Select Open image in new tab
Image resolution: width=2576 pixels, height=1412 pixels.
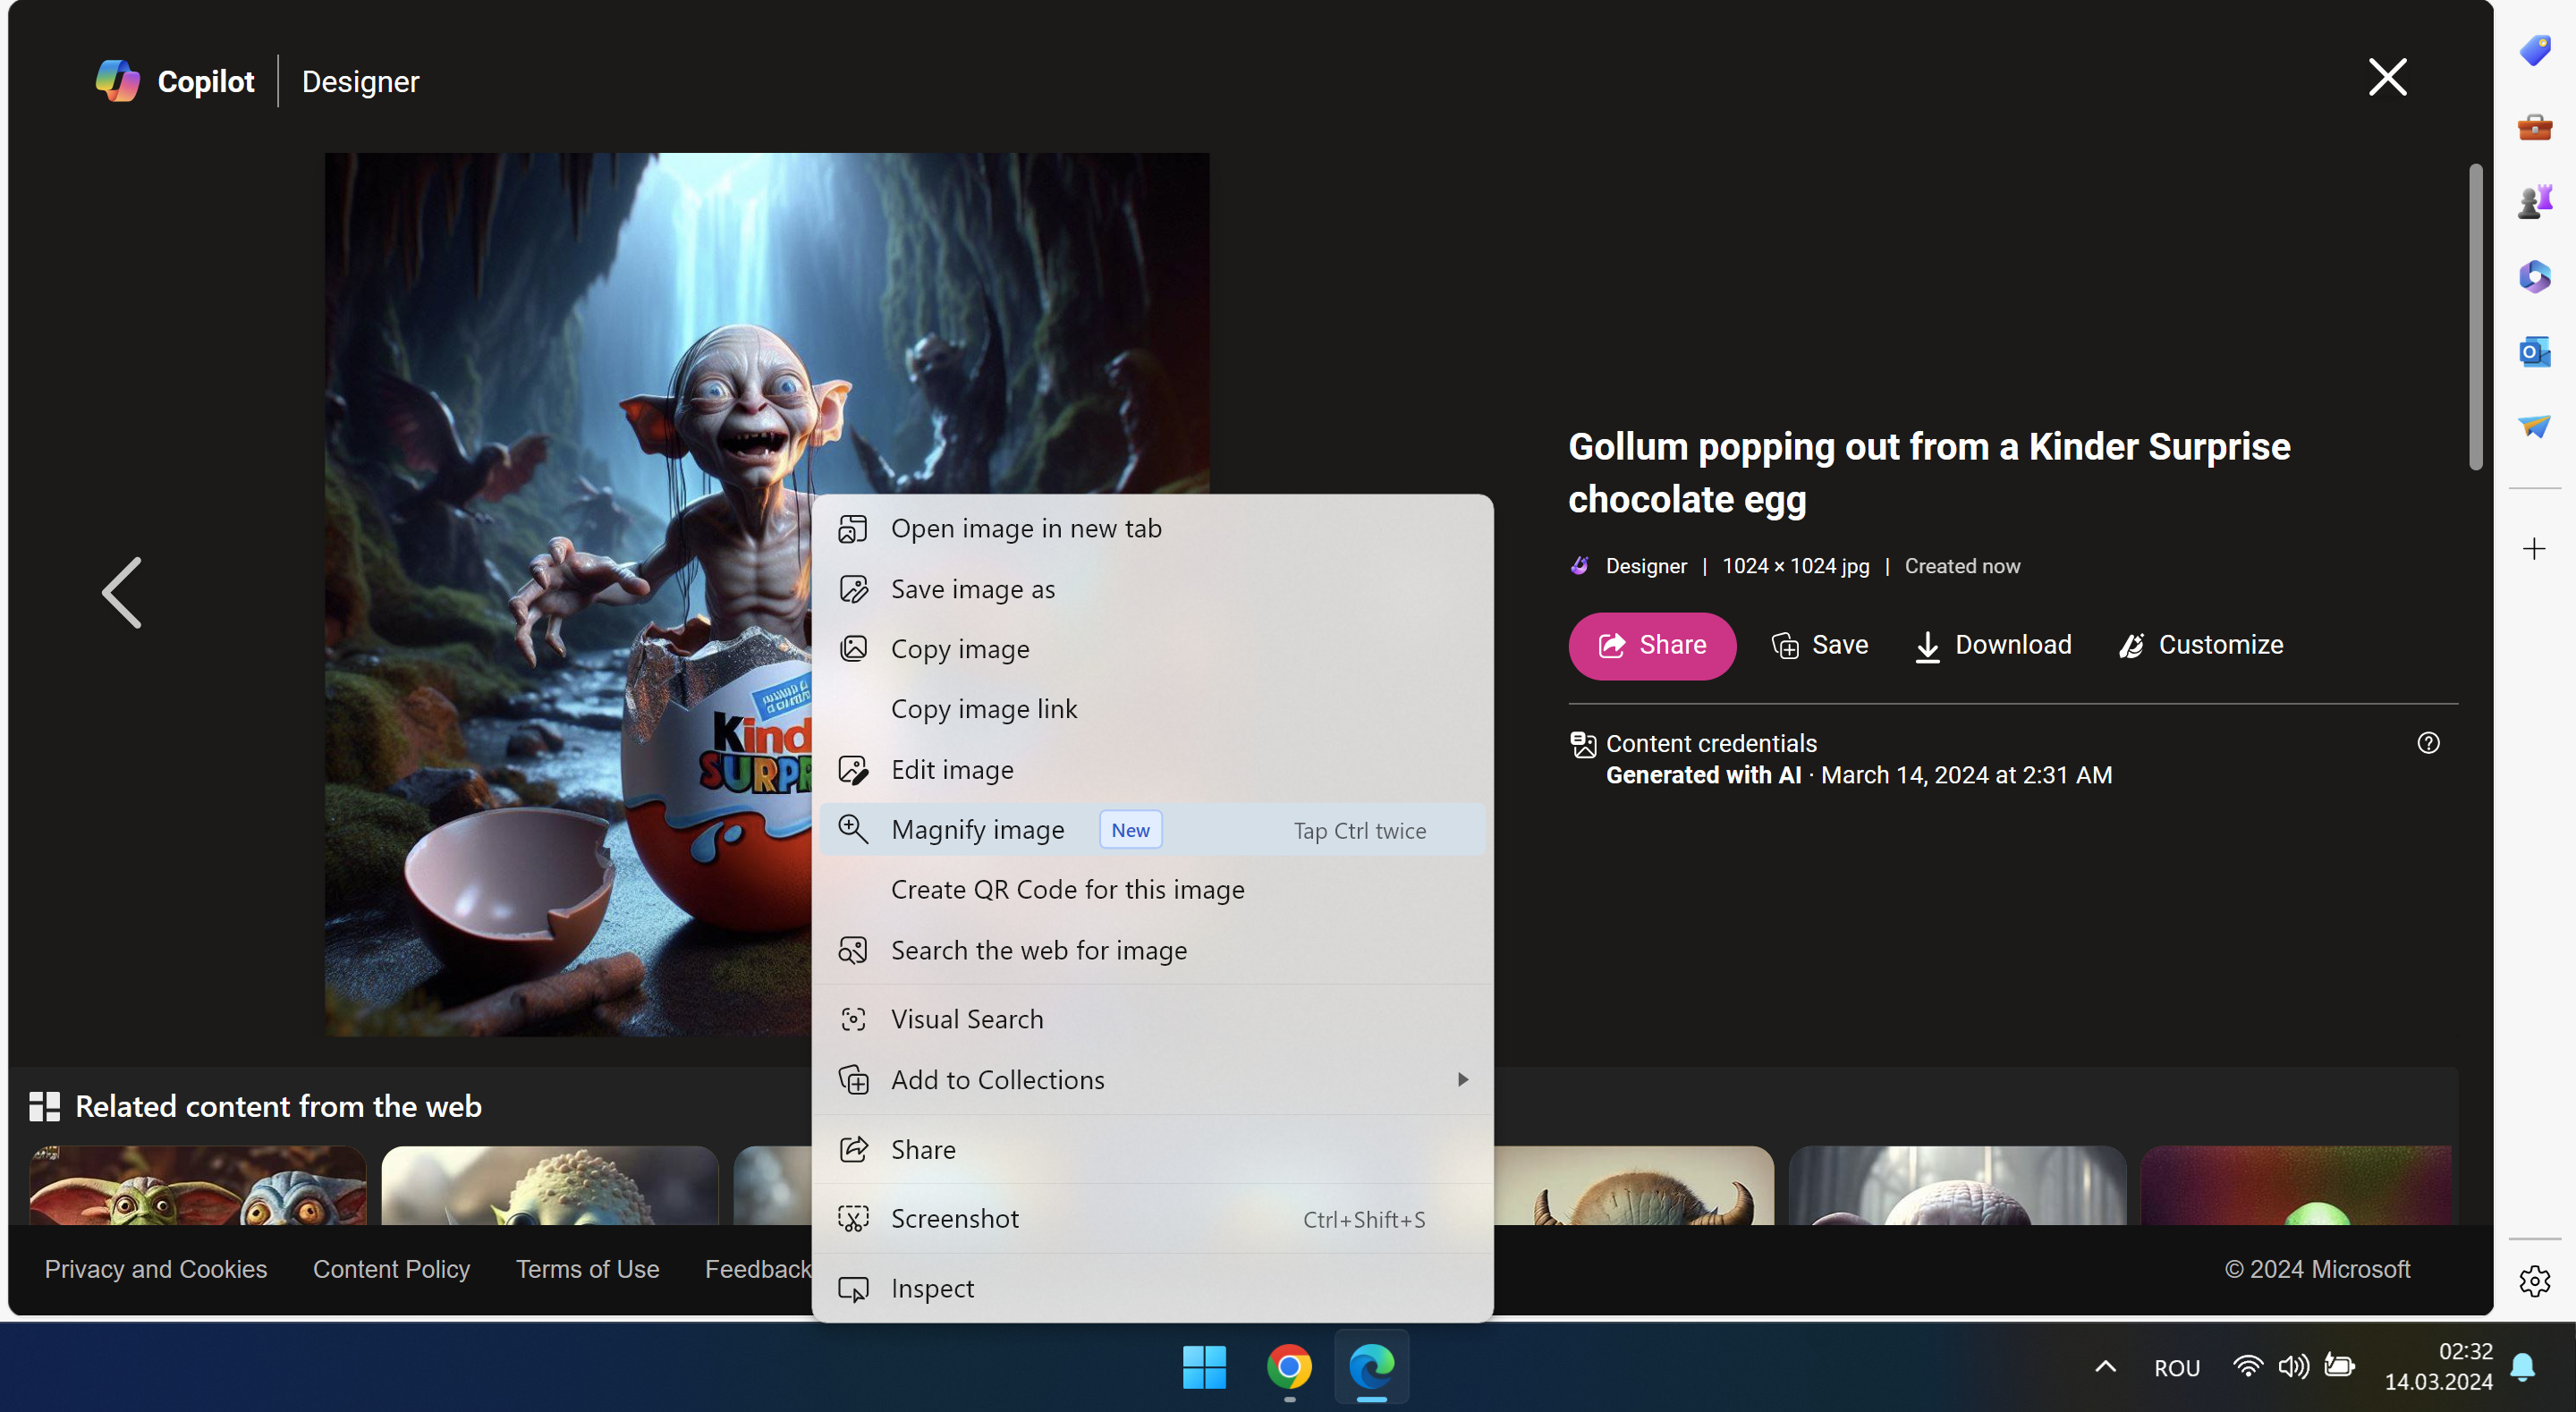point(1152,528)
